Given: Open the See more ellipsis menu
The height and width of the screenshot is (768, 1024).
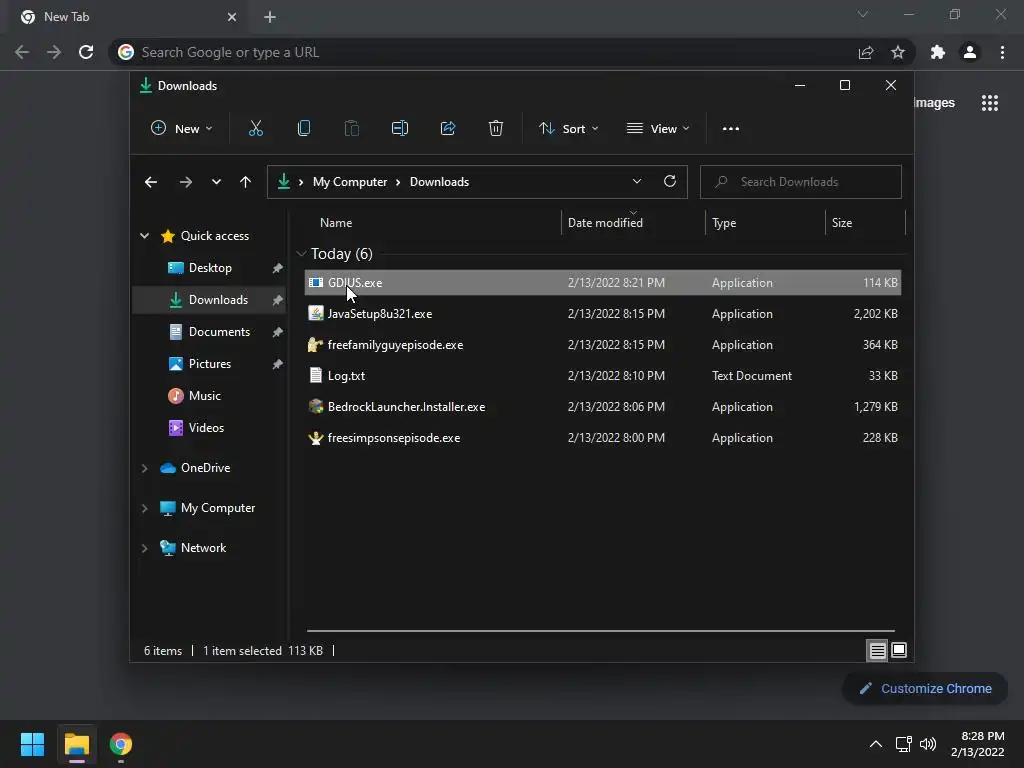Looking at the screenshot, I should (731, 129).
